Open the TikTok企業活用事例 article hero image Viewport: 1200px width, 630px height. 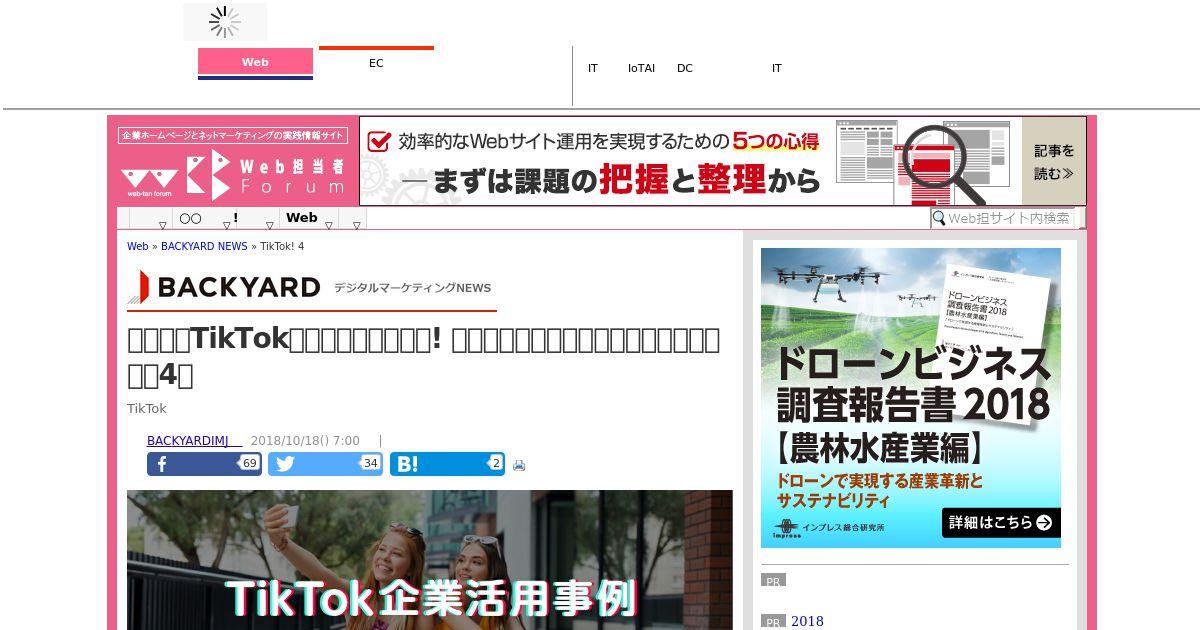click(x=430, y=560)
